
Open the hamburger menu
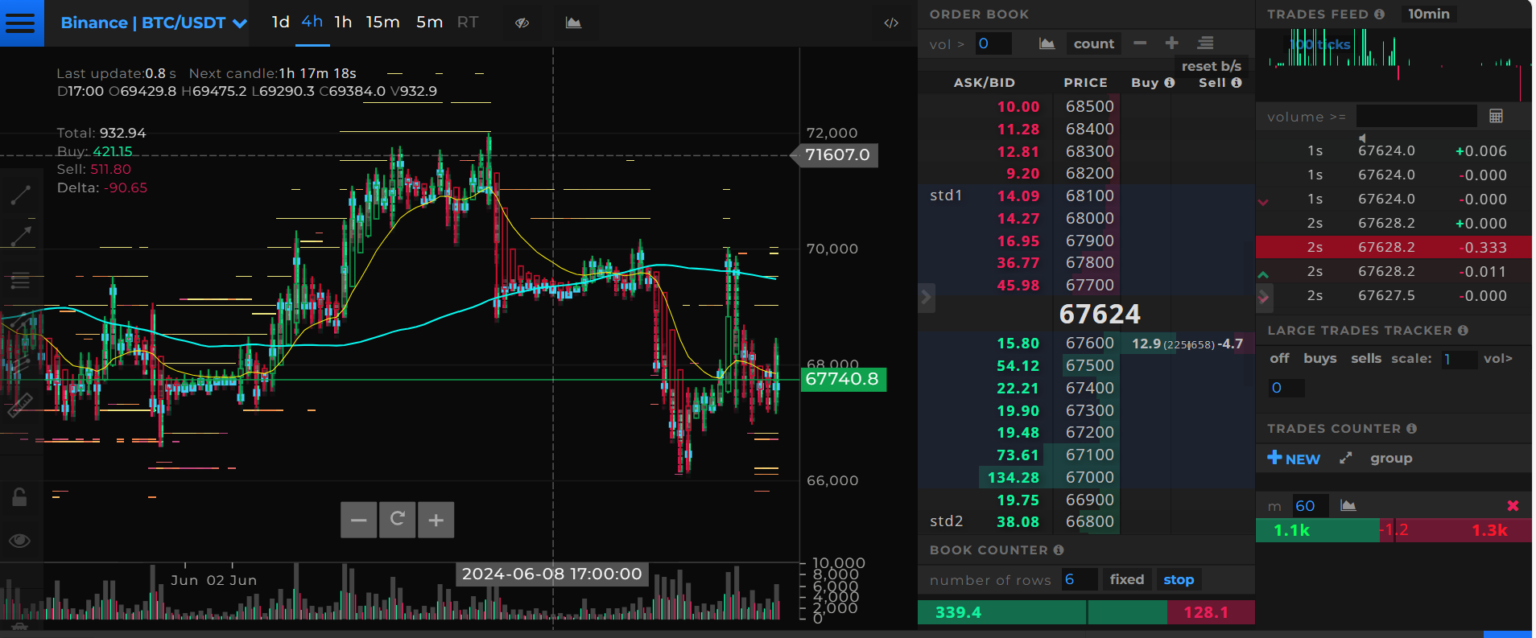tap(21, 22)
